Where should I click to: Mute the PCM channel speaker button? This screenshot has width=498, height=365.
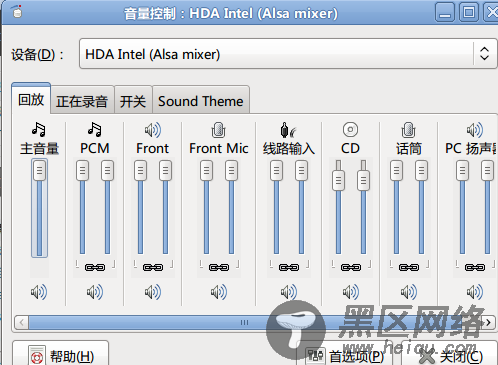(95, 292)
